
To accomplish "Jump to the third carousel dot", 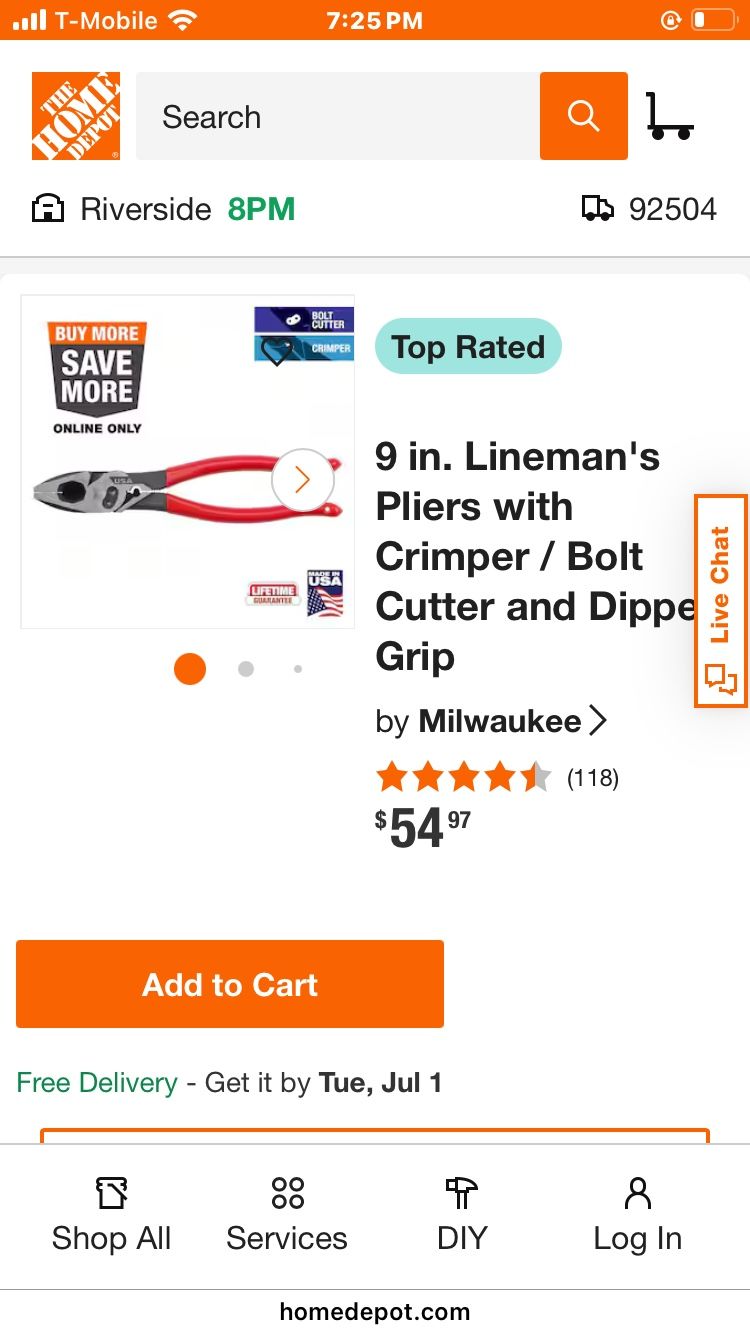I will click(x=298, y=669).
